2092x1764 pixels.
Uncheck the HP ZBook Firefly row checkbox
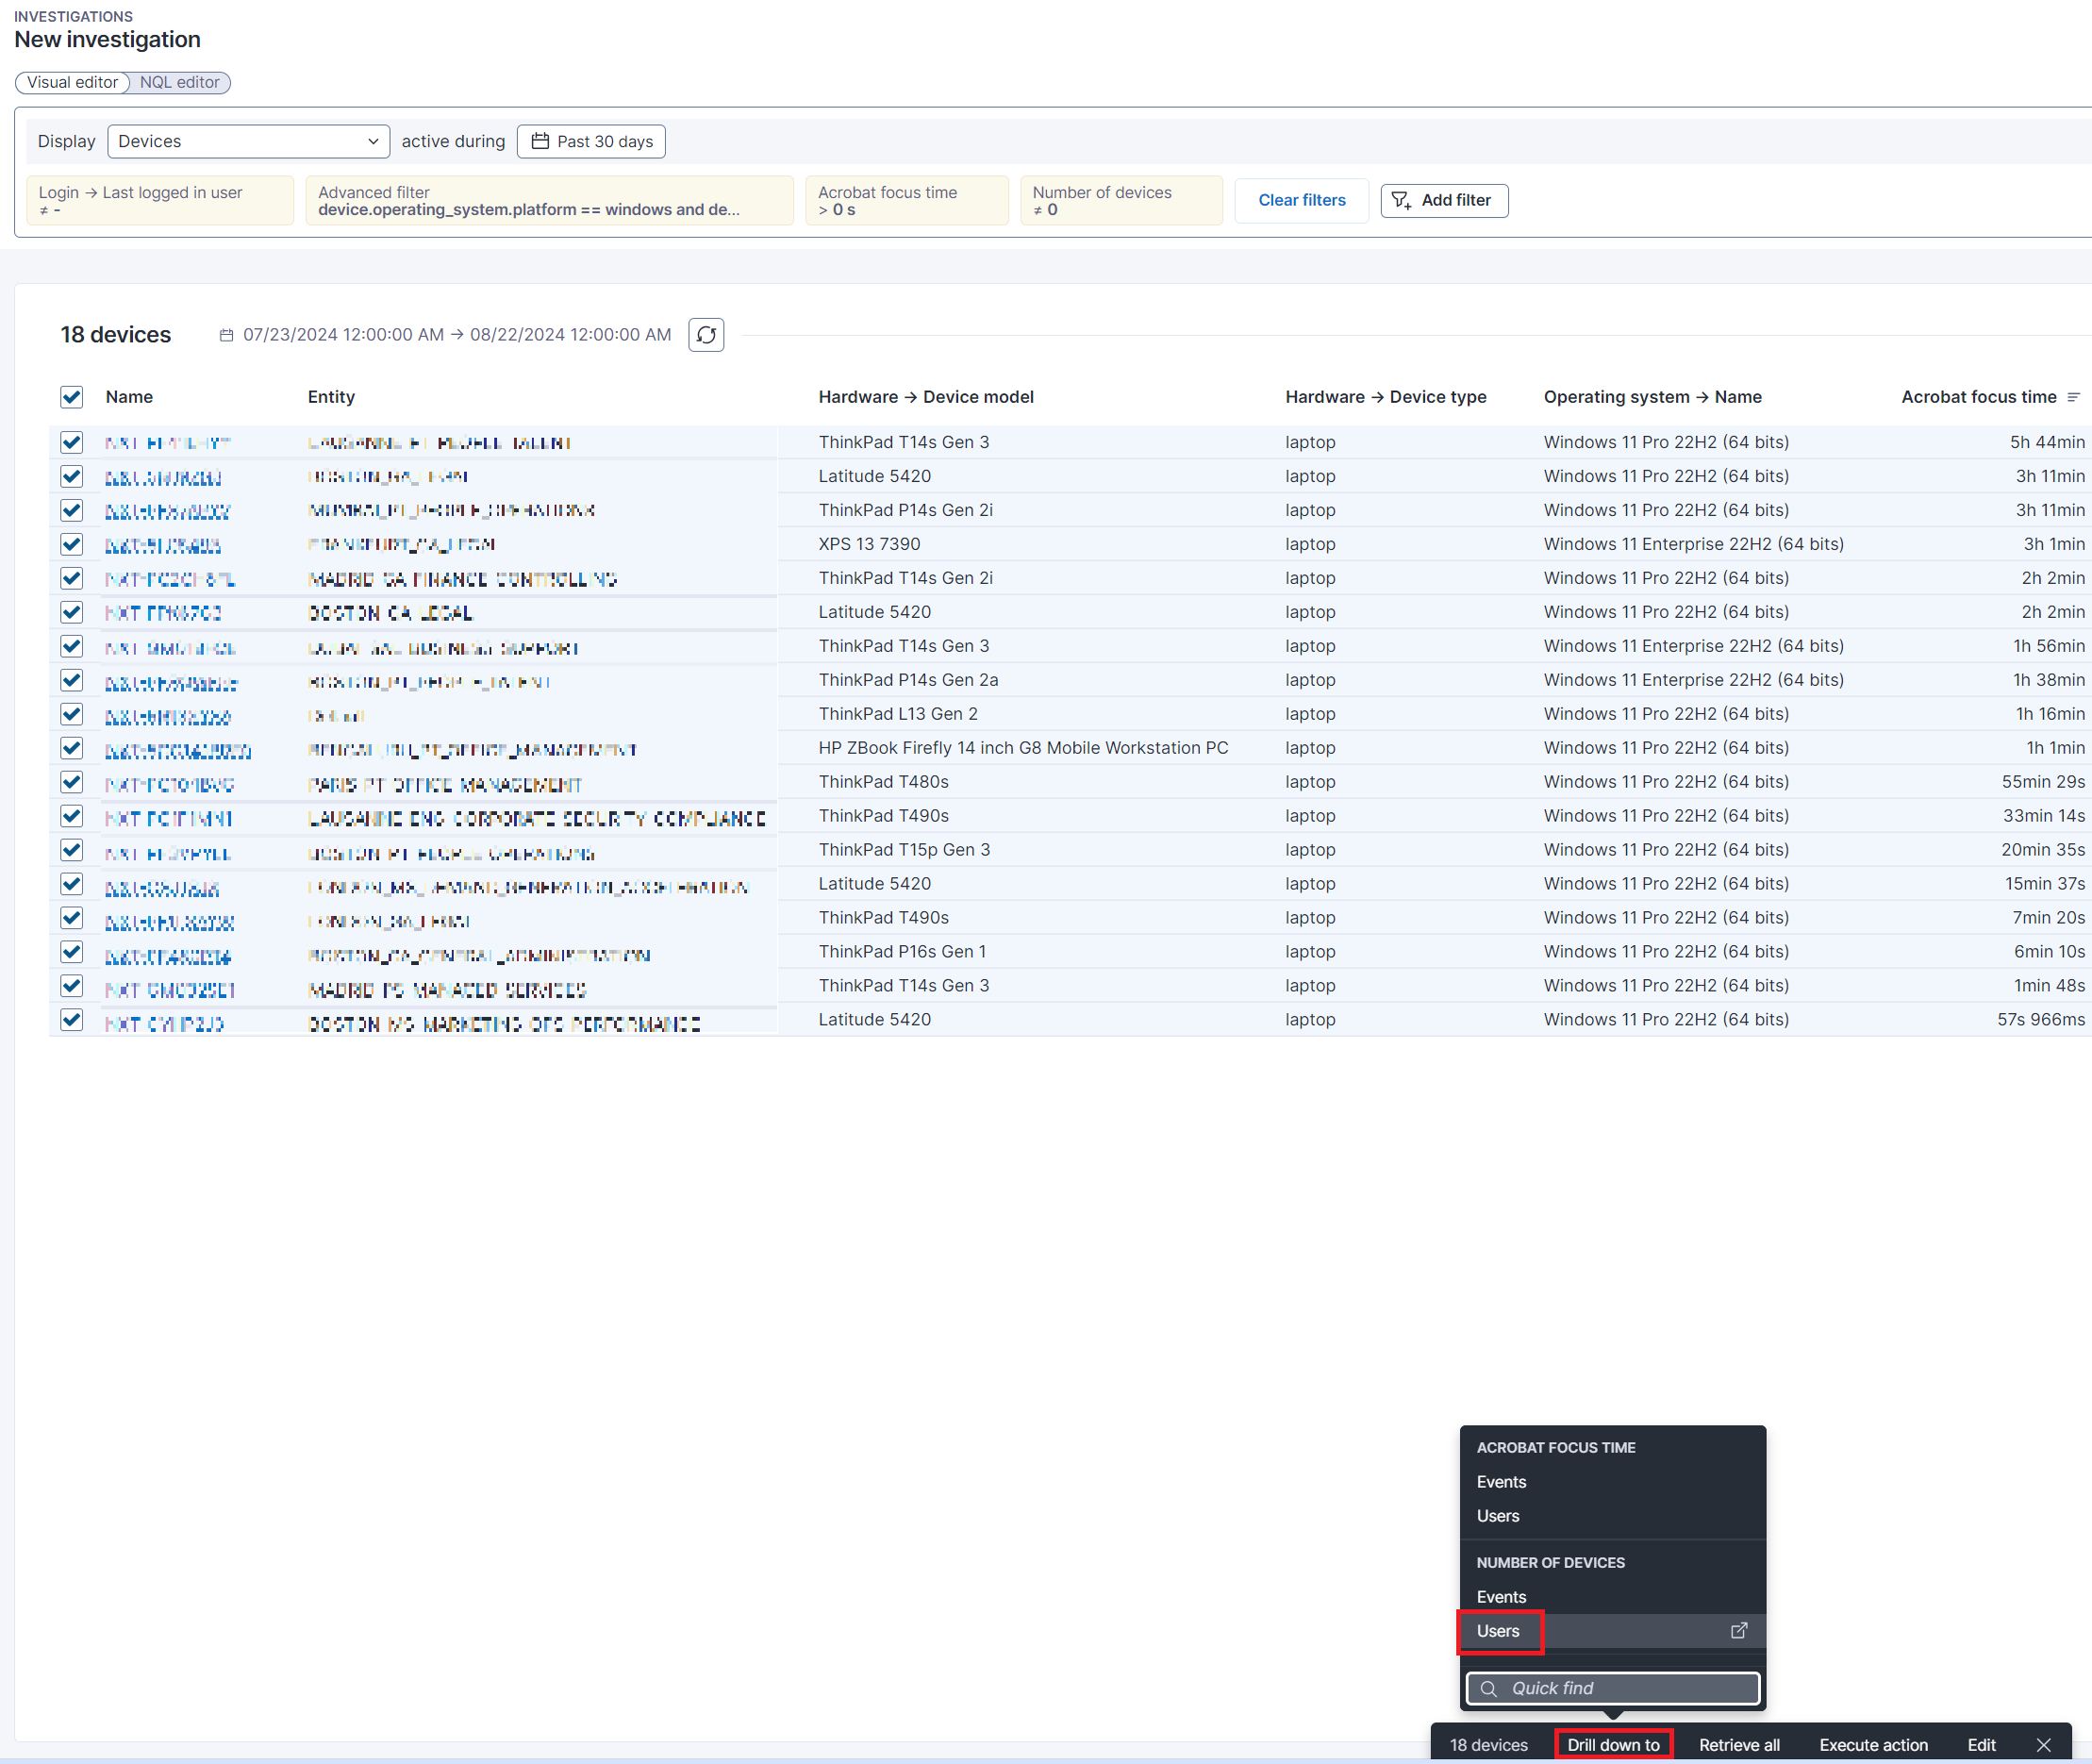(71, 748)
